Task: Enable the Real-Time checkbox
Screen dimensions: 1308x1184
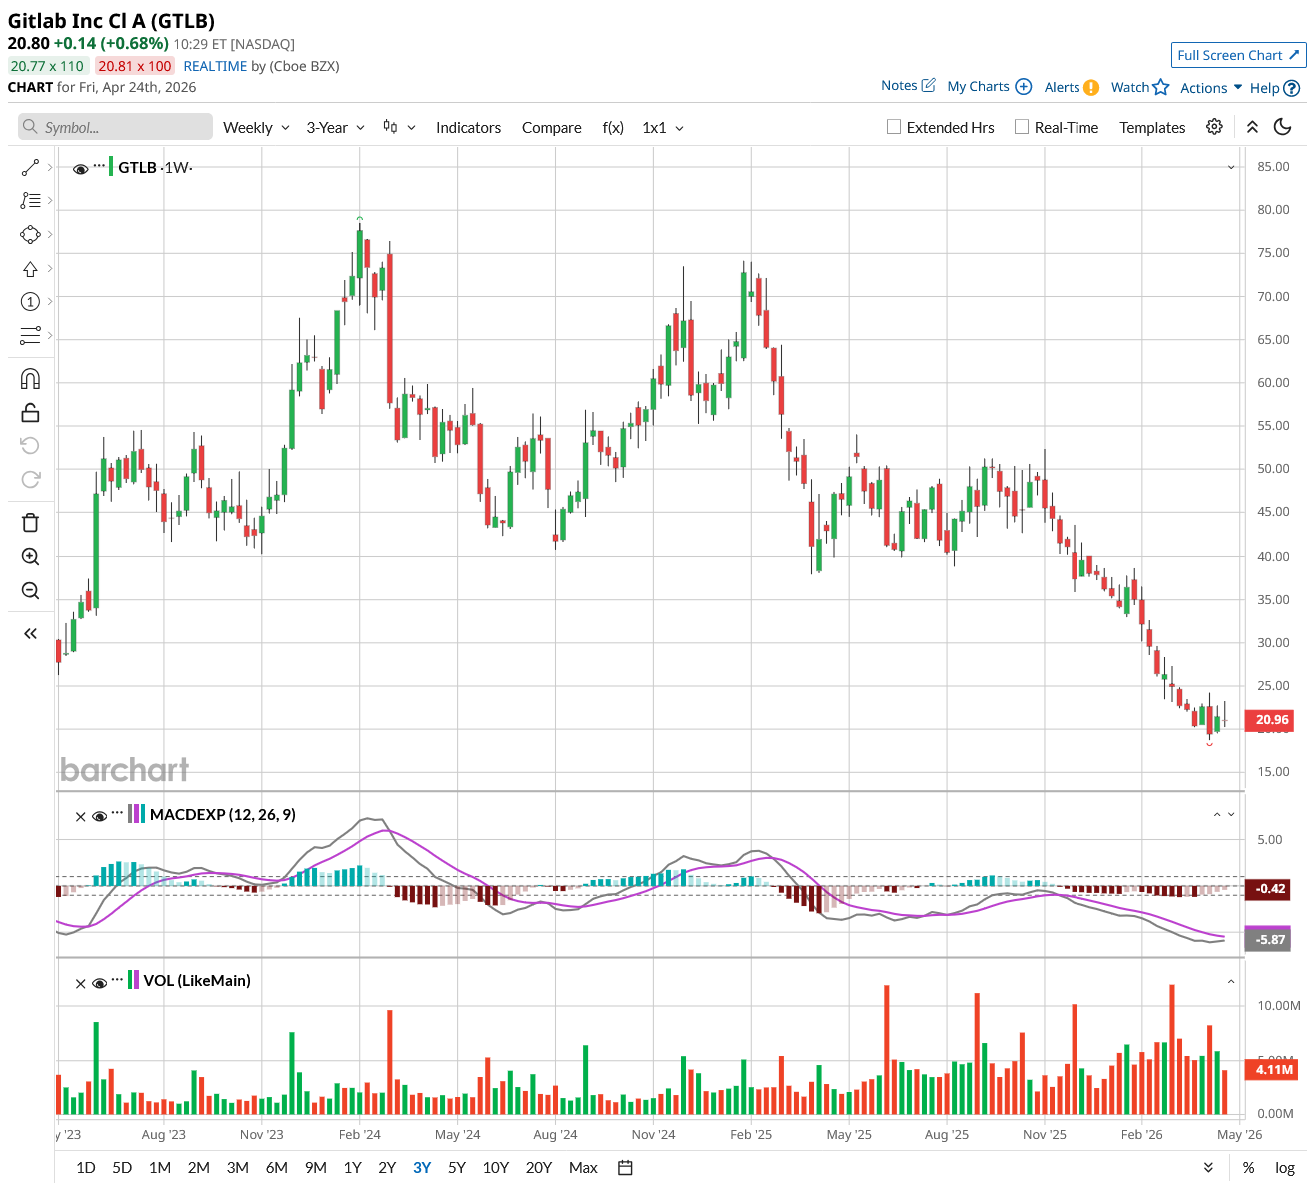Action: (x=1022, y=127)
